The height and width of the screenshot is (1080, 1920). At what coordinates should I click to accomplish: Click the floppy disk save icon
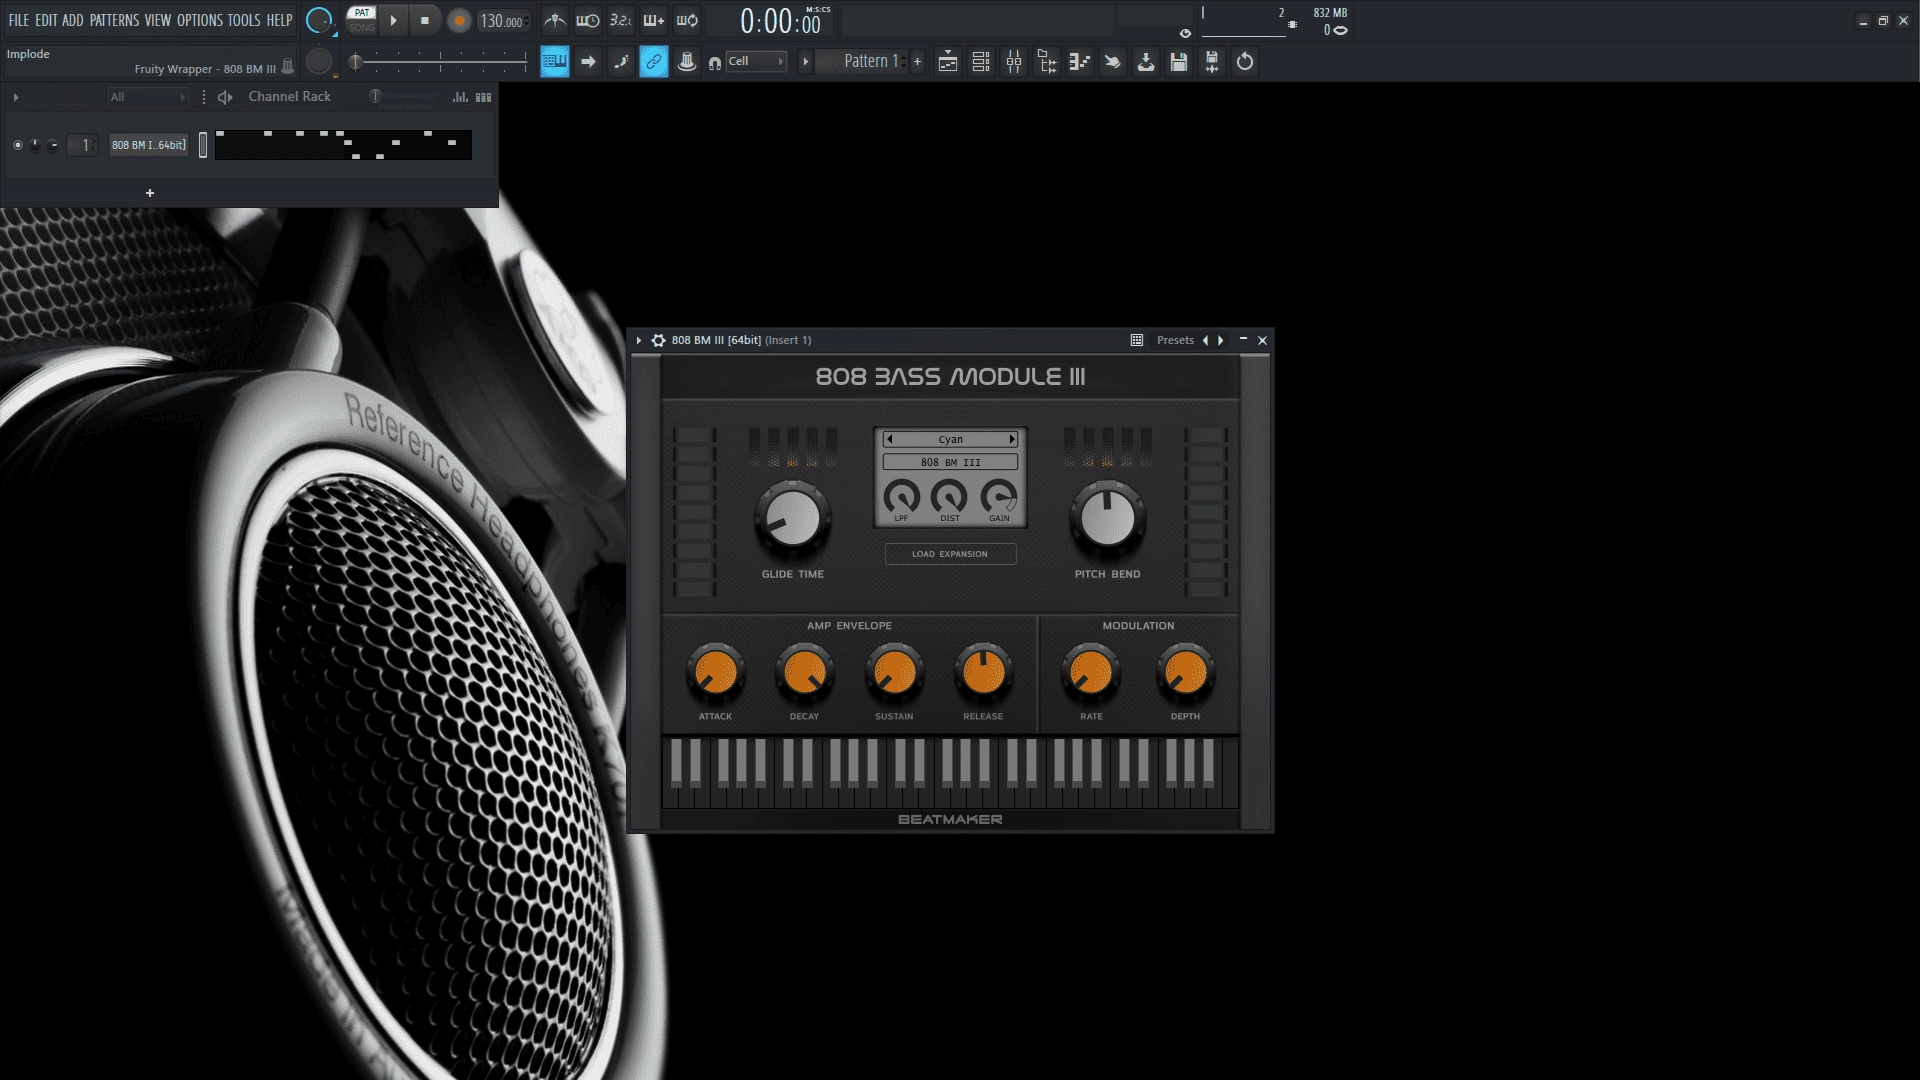tap(1179, 62)
